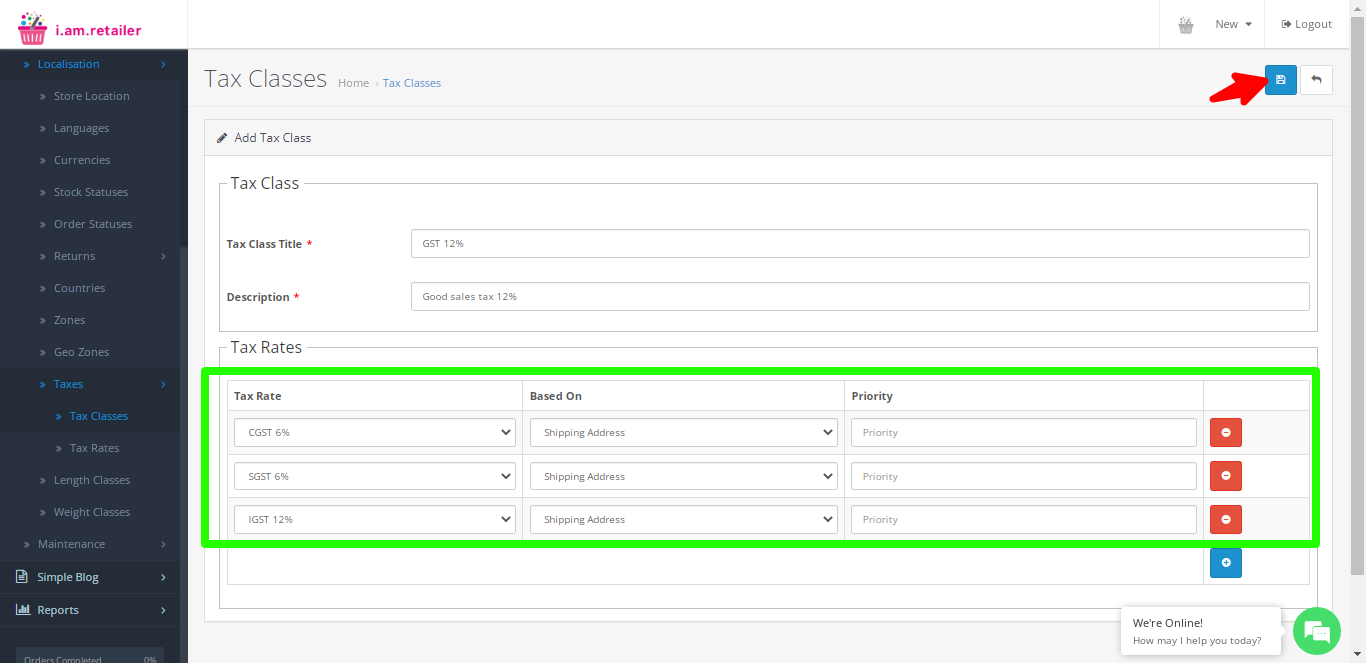The width and height of the screenshot is (1366, 663).
Task: Click the Logout link
Action: click(1306, 24)
